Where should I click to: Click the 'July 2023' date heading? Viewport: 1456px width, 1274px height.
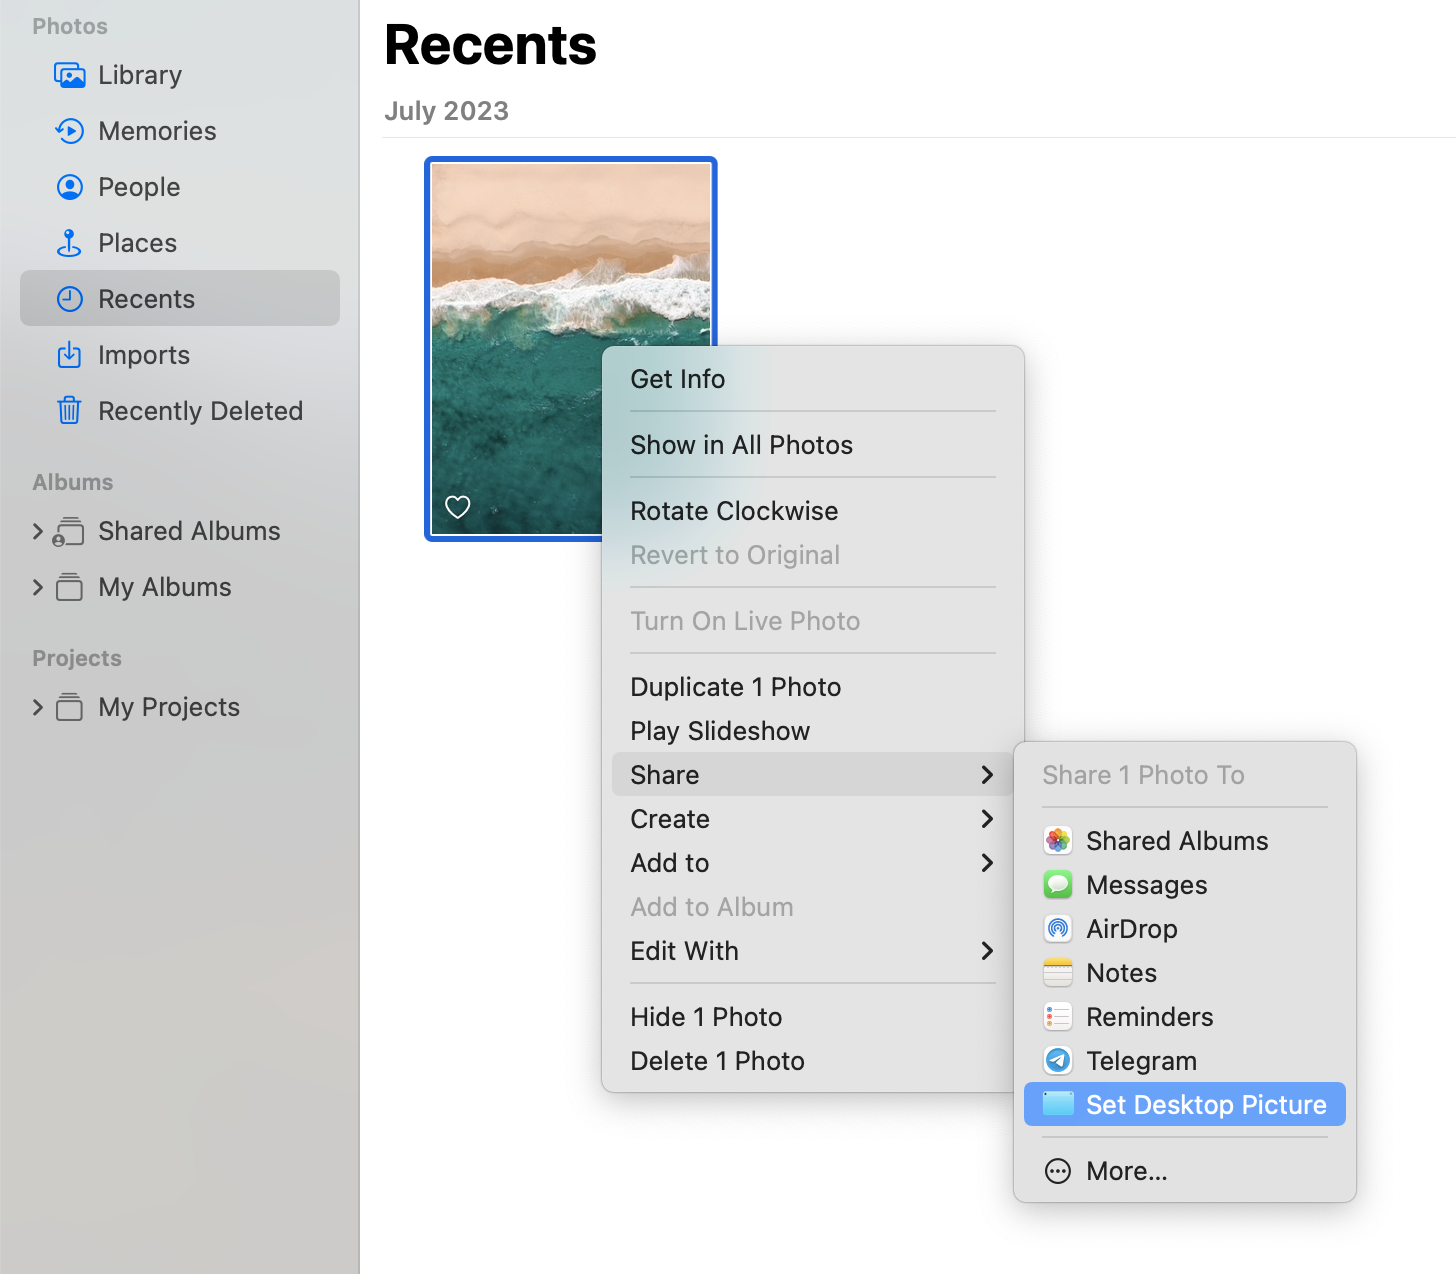446,111
